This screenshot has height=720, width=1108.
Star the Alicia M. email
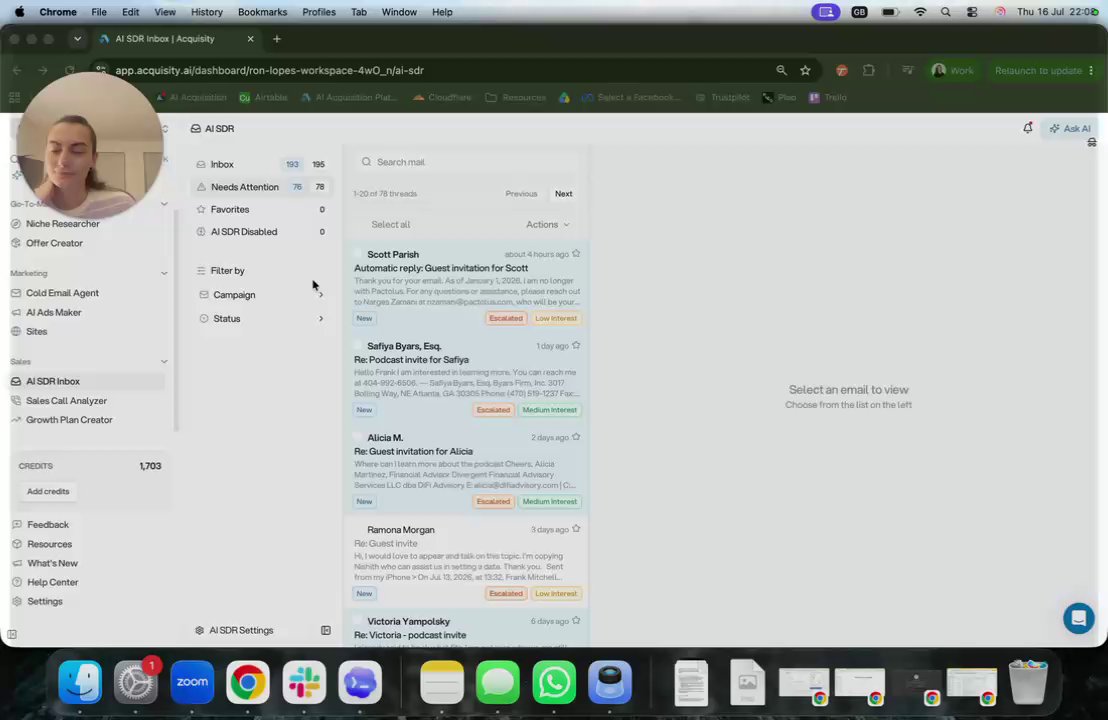576,437
